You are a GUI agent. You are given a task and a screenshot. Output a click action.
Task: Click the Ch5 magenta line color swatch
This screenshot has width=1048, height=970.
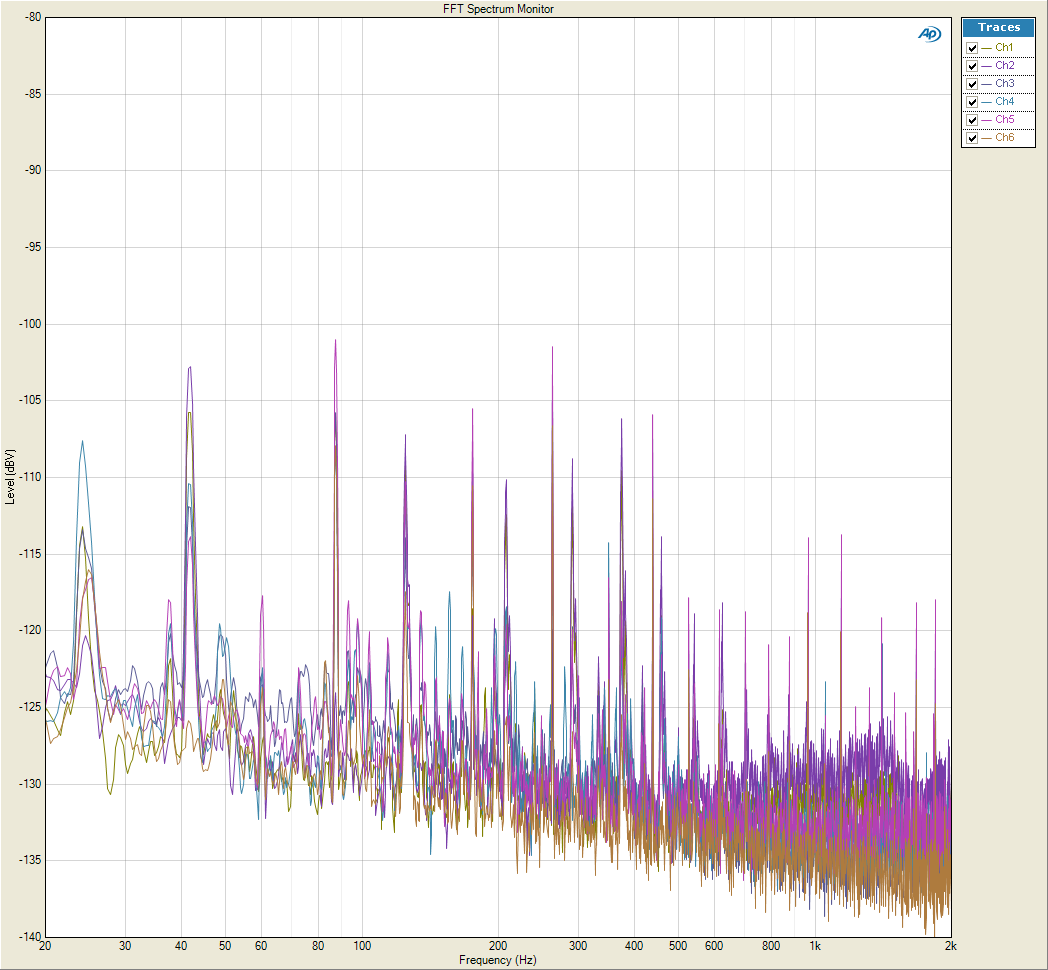point(987,121)
